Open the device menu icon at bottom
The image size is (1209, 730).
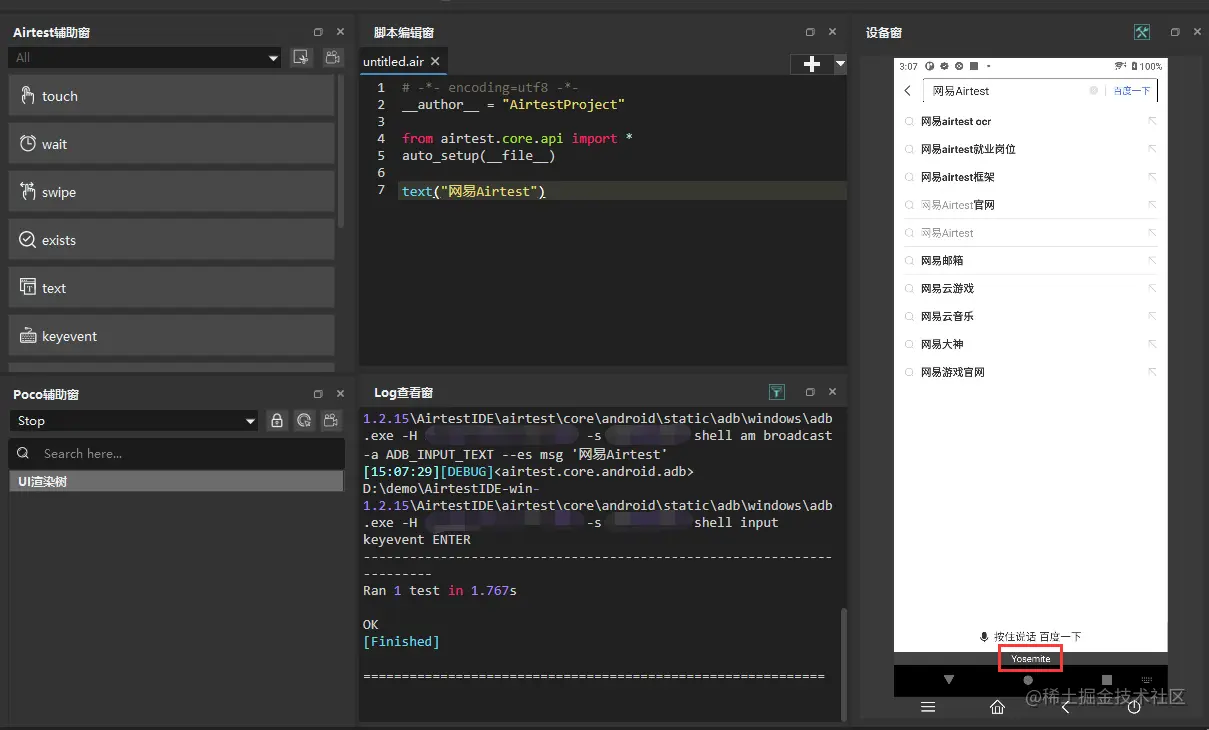pos(928,707)
